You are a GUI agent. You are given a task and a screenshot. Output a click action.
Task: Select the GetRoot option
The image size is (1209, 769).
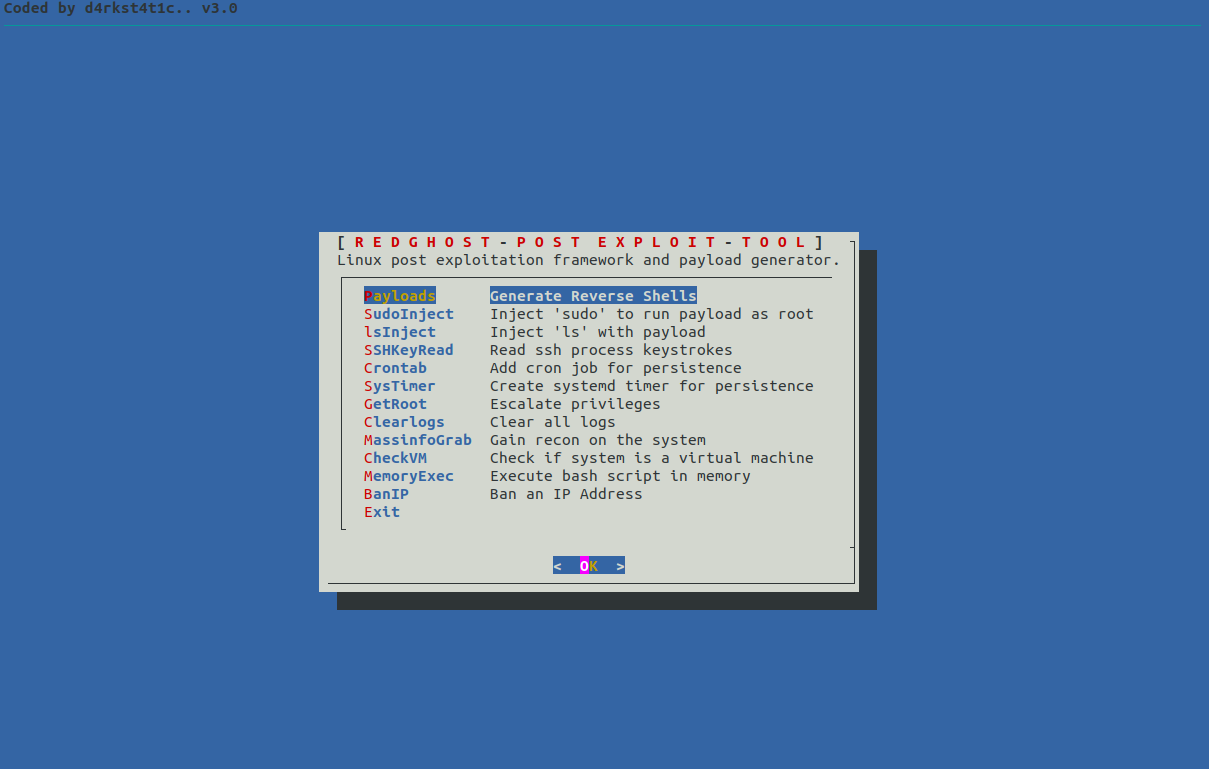(x=395, y=404)
